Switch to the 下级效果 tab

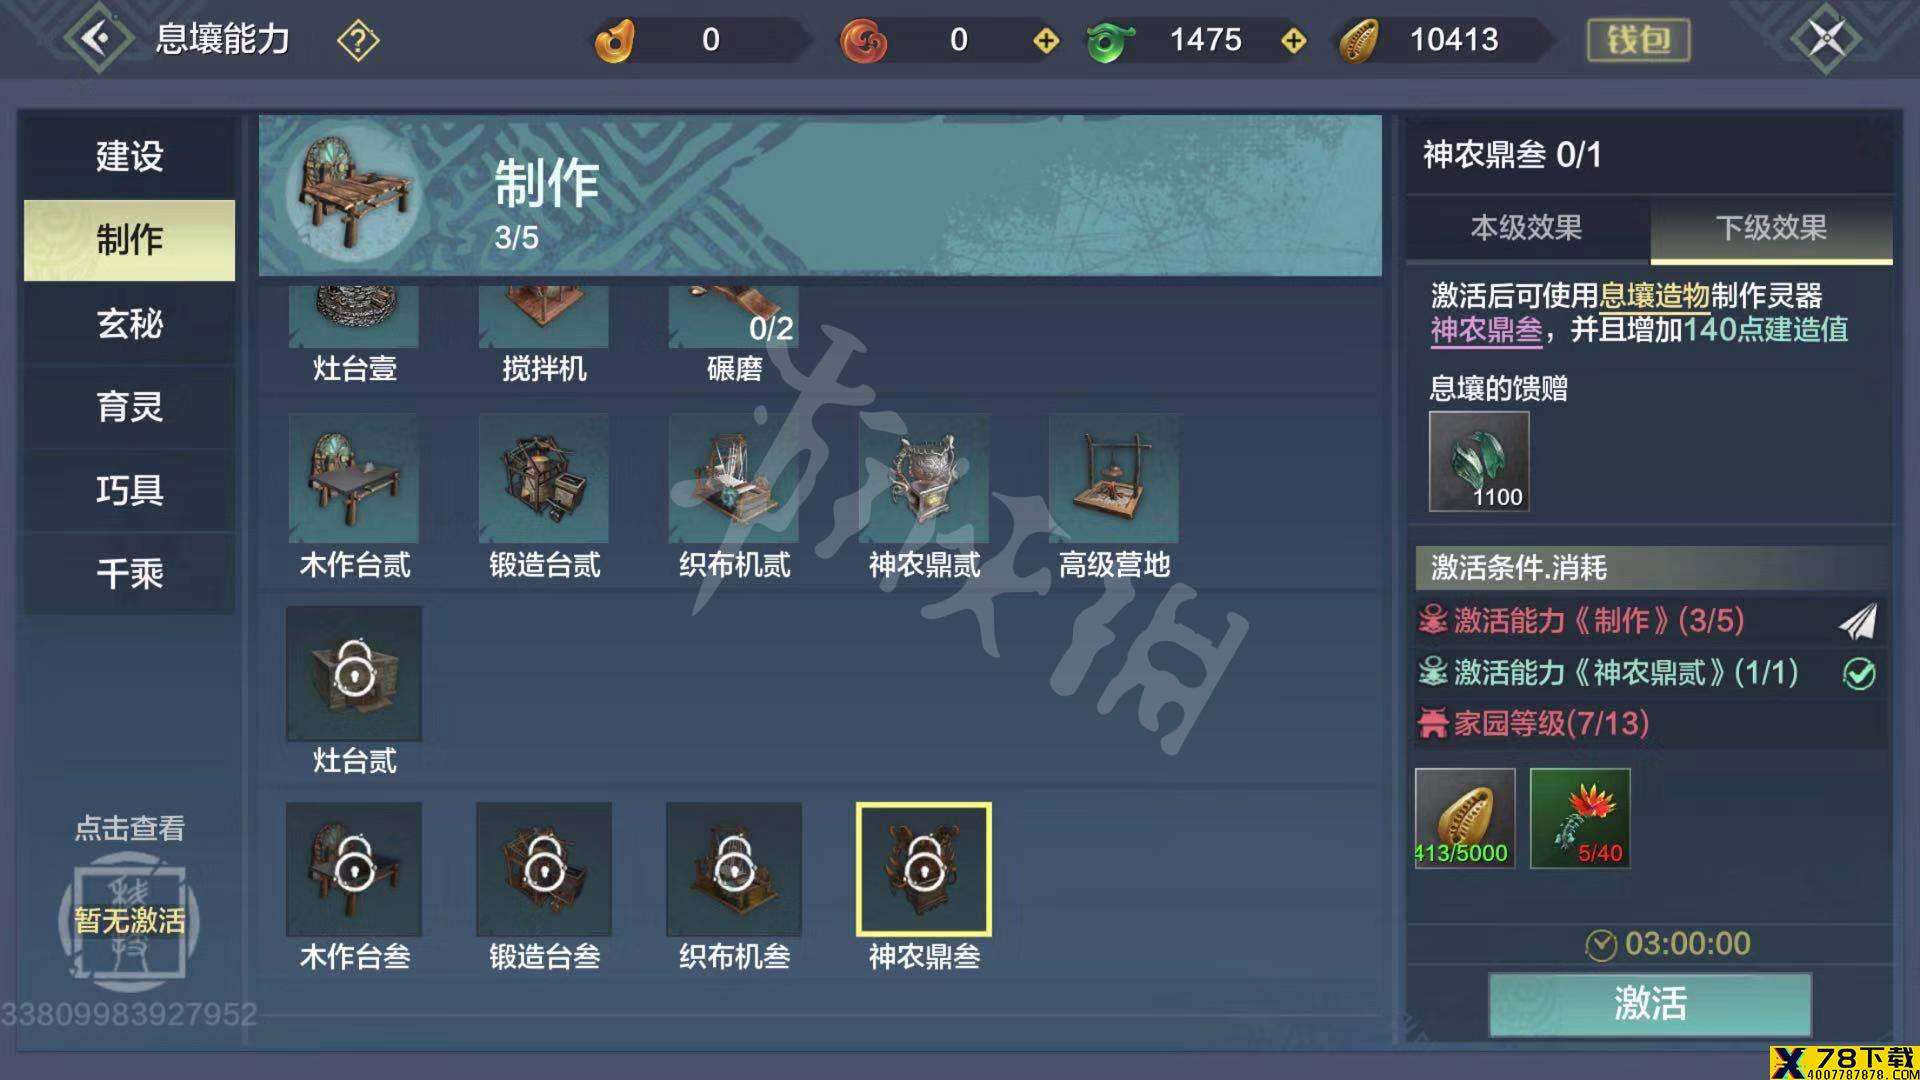coord(1771,228)
